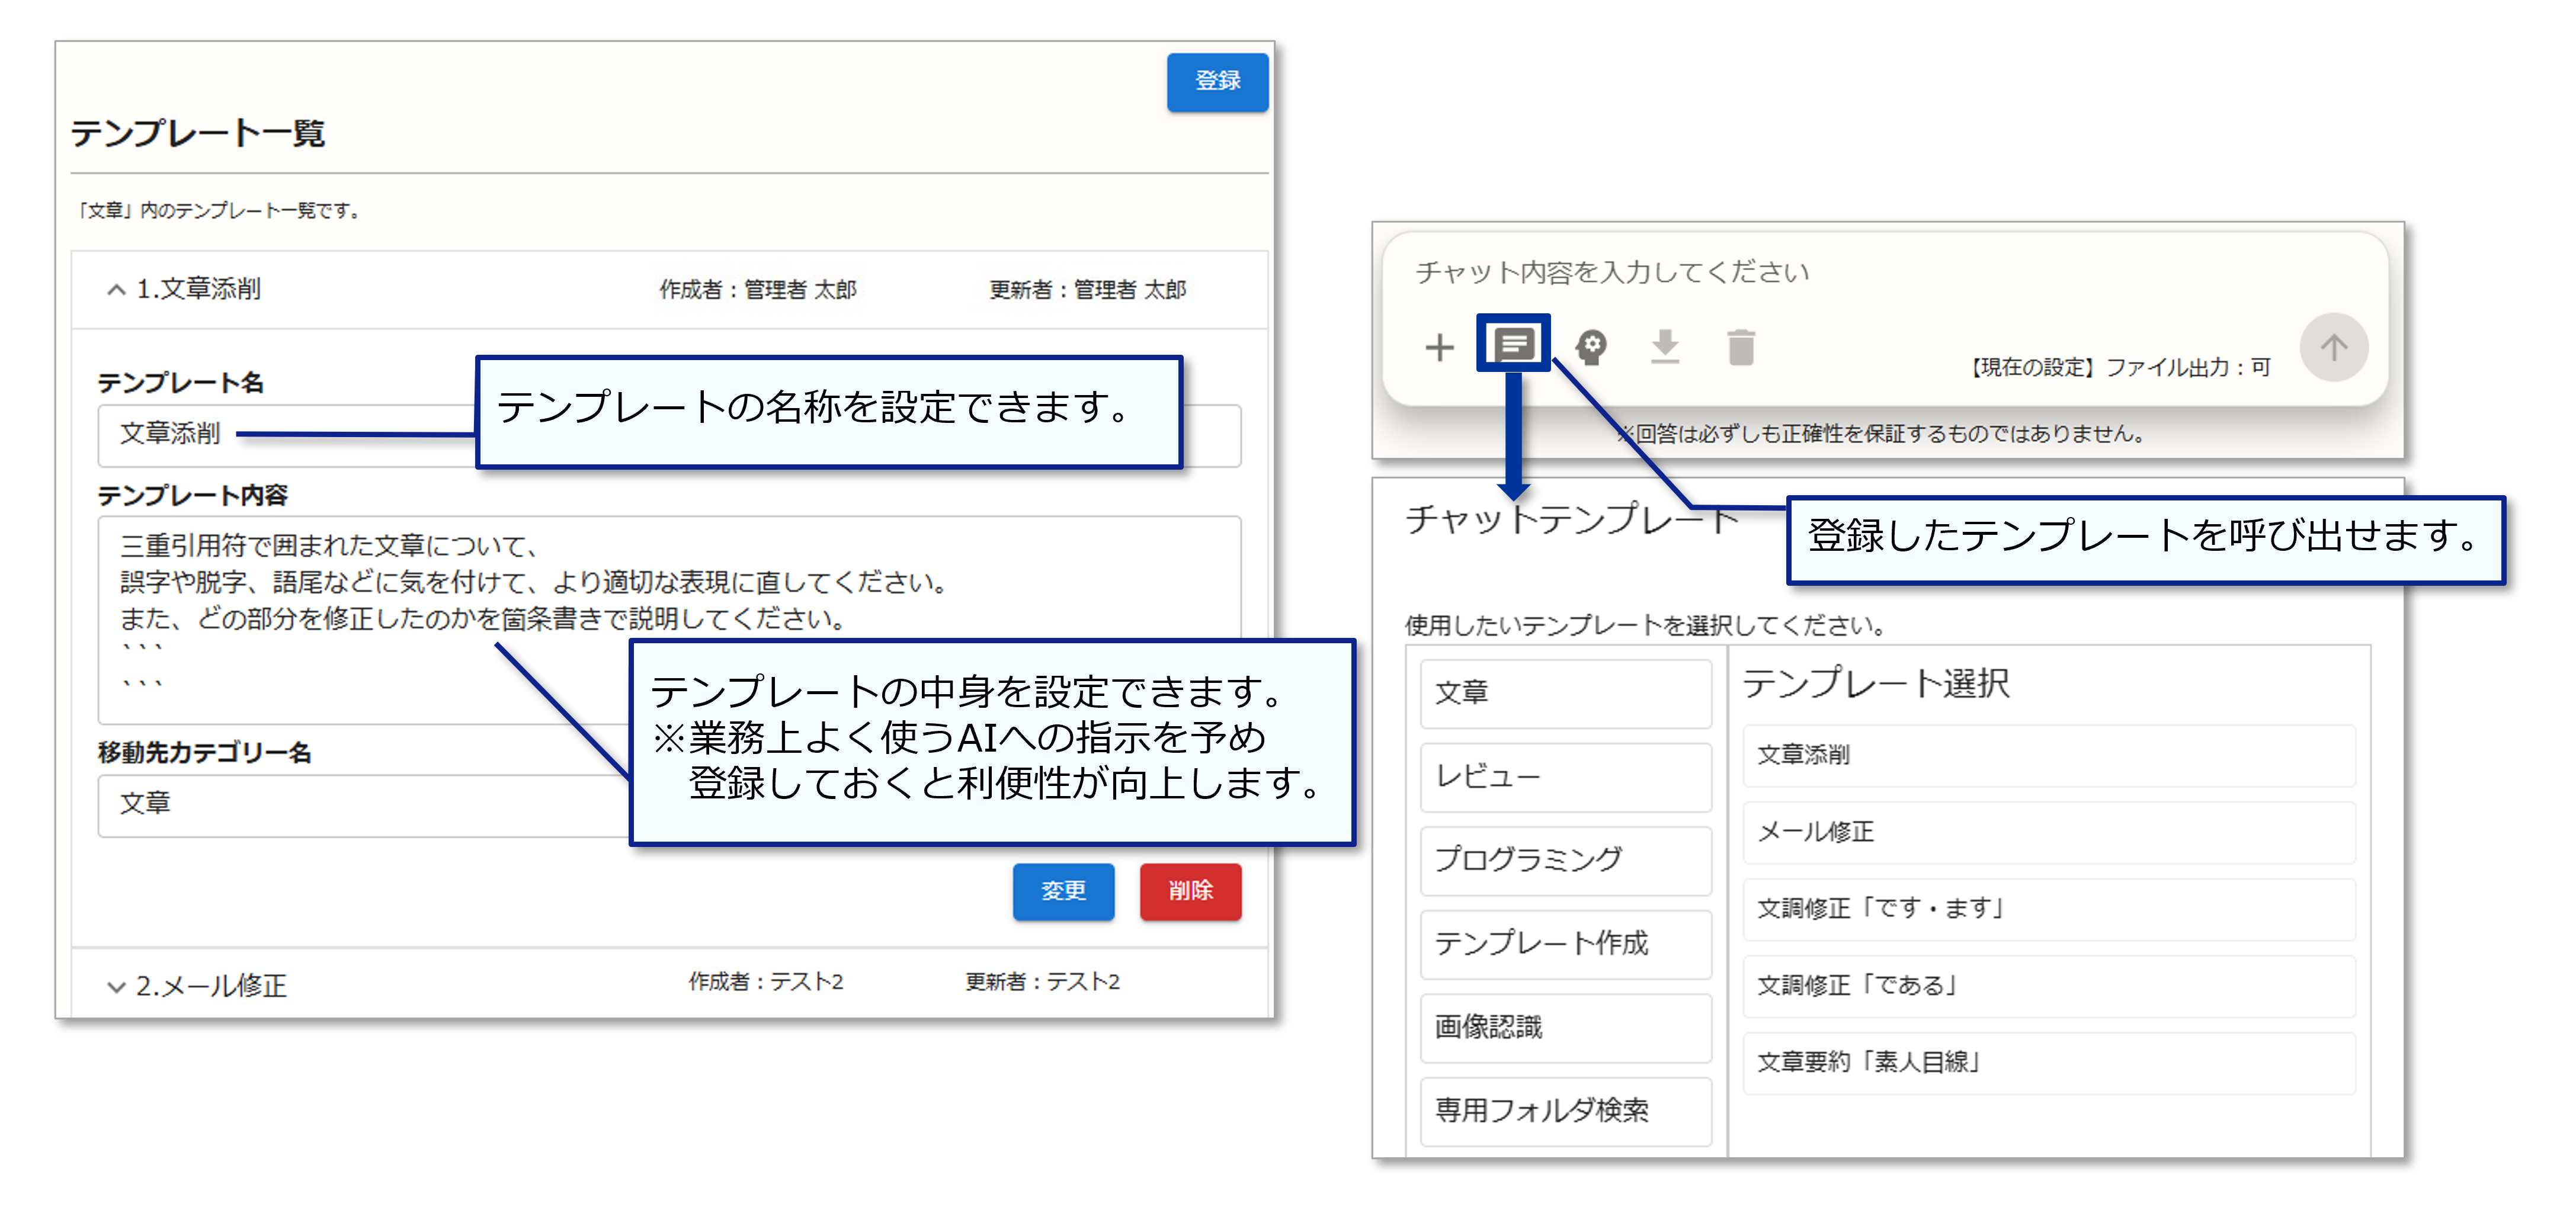The height and width of the screenshot is (1213, 2576).
Task: Expand the 2.メール修正 template section
Action: (116, 987)
